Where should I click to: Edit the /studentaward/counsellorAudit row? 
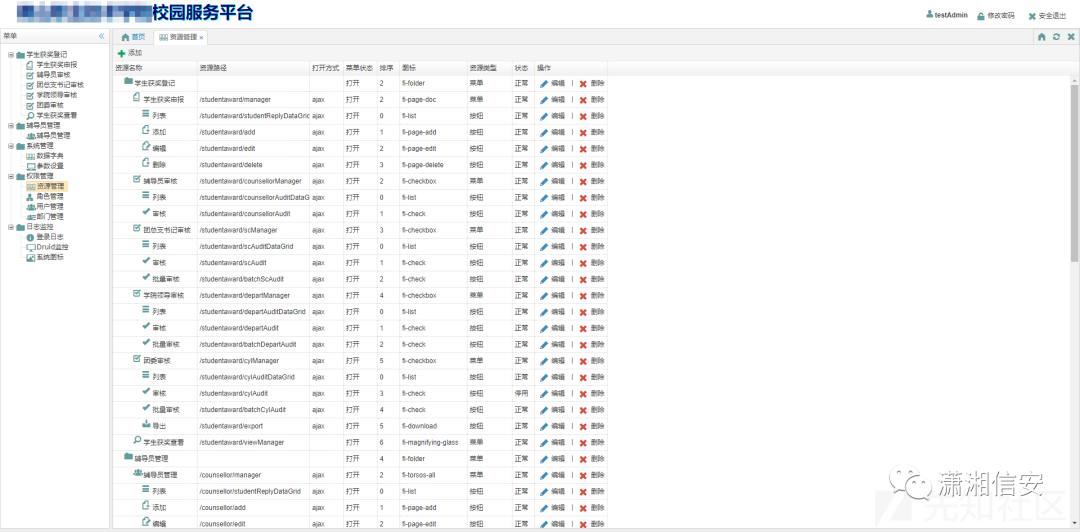(552, 214)
